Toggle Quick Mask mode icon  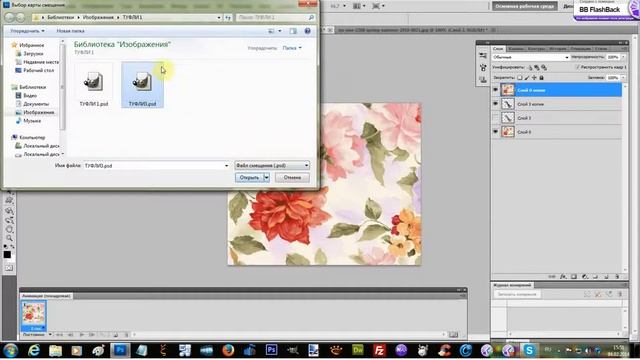(x=9, y=268)
